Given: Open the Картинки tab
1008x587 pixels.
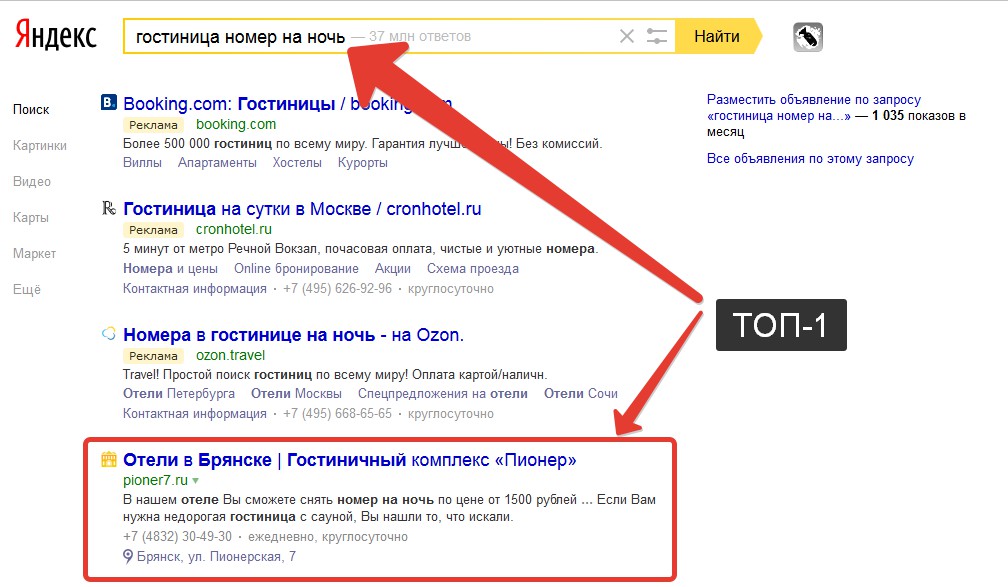Looking at the screenshot, I should 40,145.
